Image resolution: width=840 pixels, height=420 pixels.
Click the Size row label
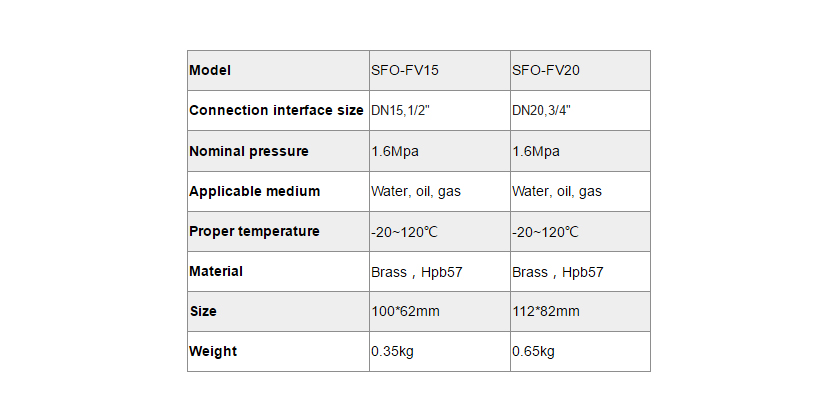click(x=203, y=311)
